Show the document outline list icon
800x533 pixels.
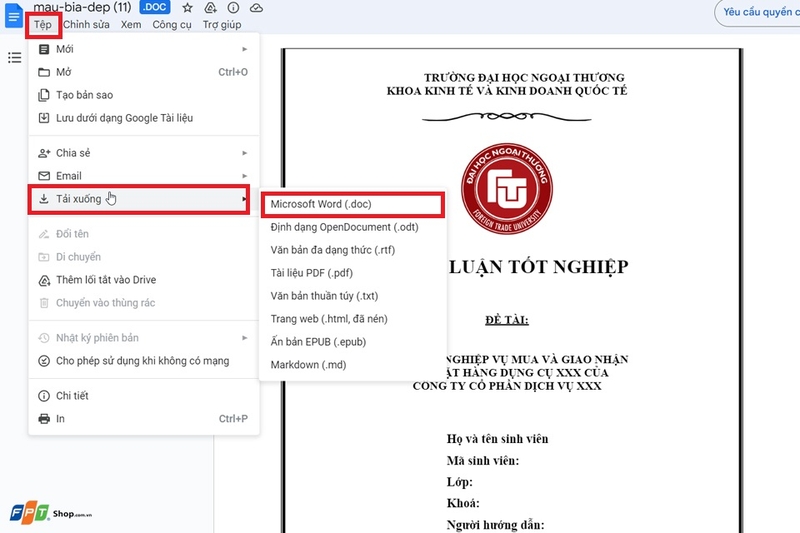(x=15, y=58)
